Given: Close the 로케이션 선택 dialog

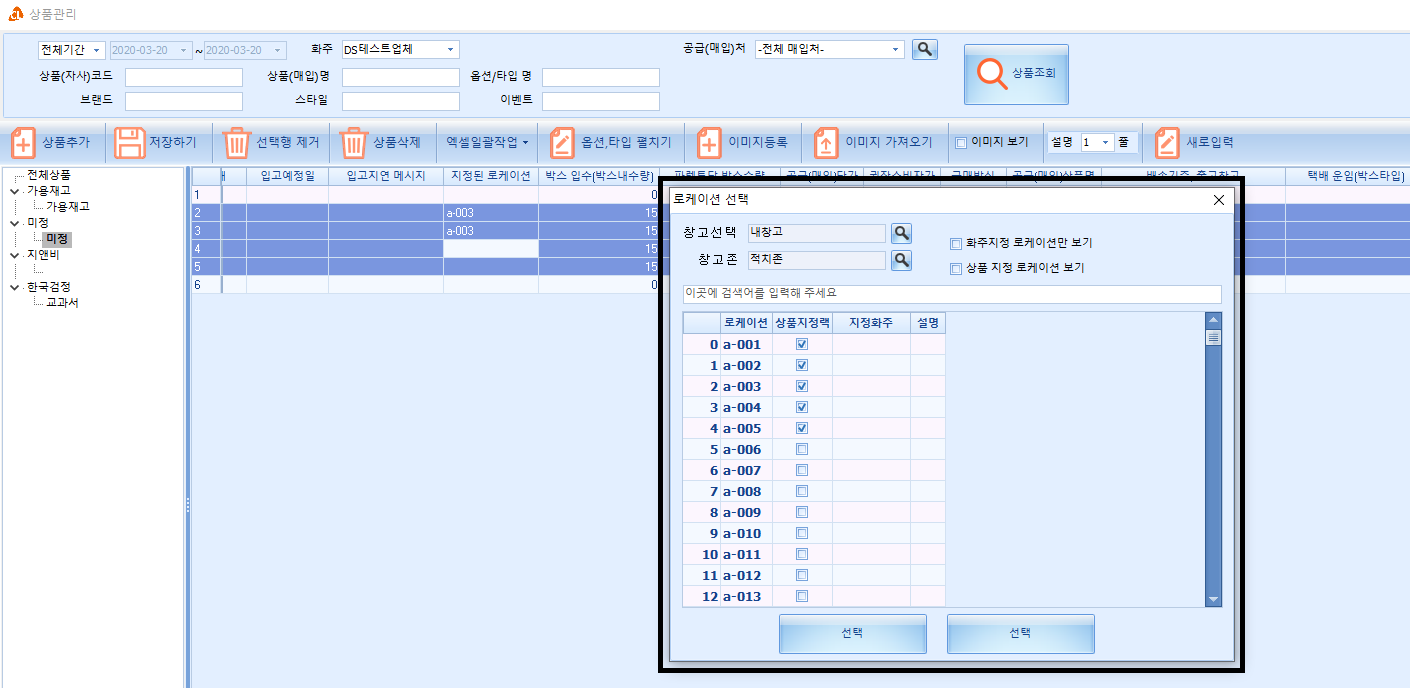Looking at the screenshot, I should coord(1218,200).
